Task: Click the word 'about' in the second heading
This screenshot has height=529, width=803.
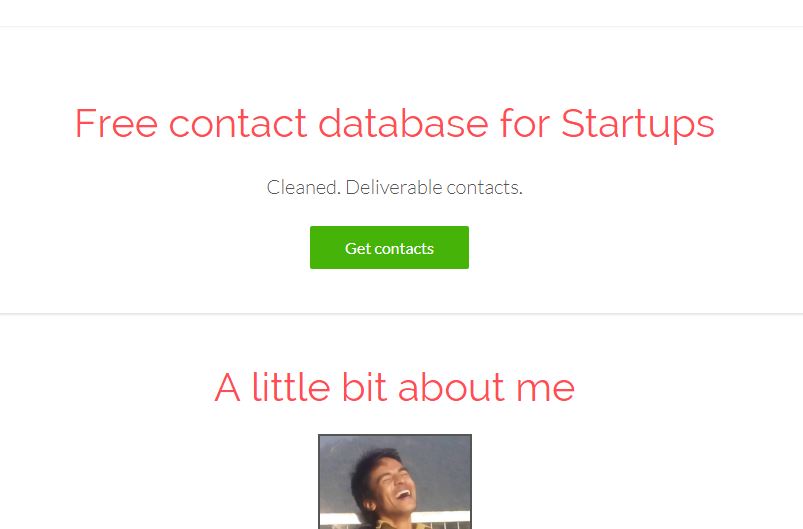Action: (x=445, y=387)
